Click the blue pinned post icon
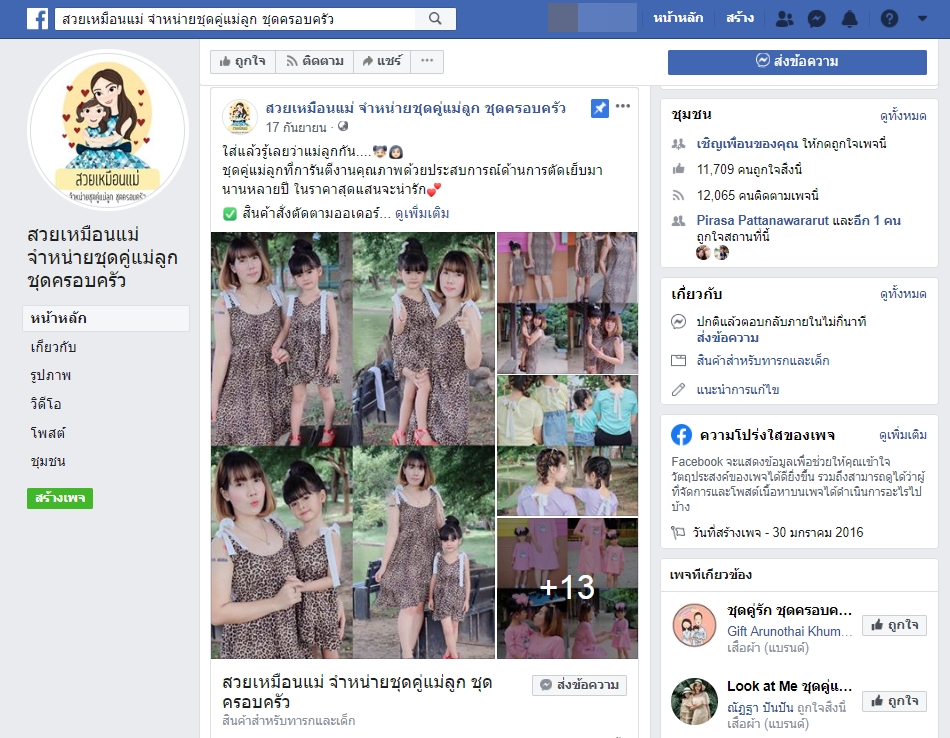 point(600,108)
